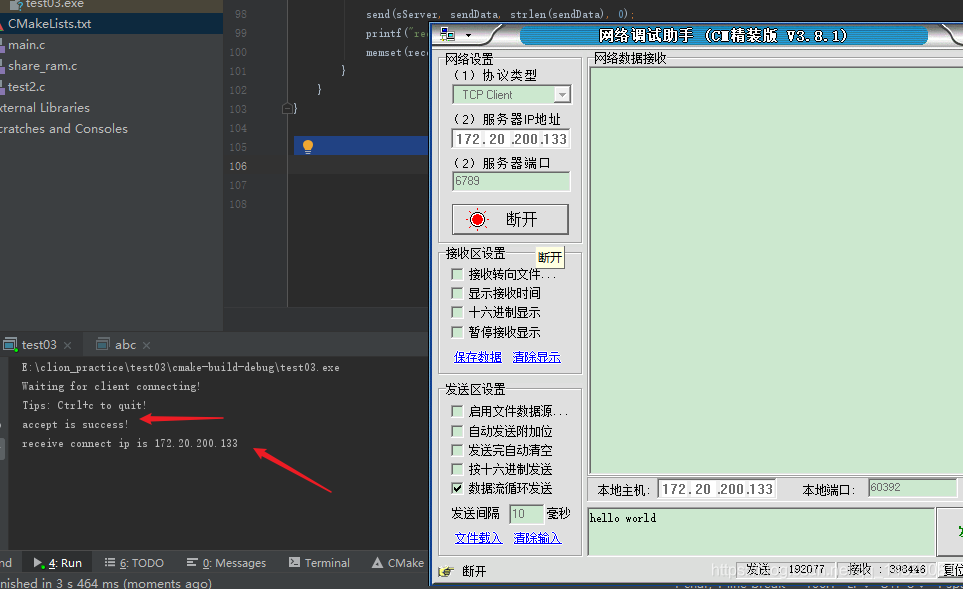Click the 'accept is success!' console line
The width and height of the screenshot is (963, 589).
pos(75,424)
